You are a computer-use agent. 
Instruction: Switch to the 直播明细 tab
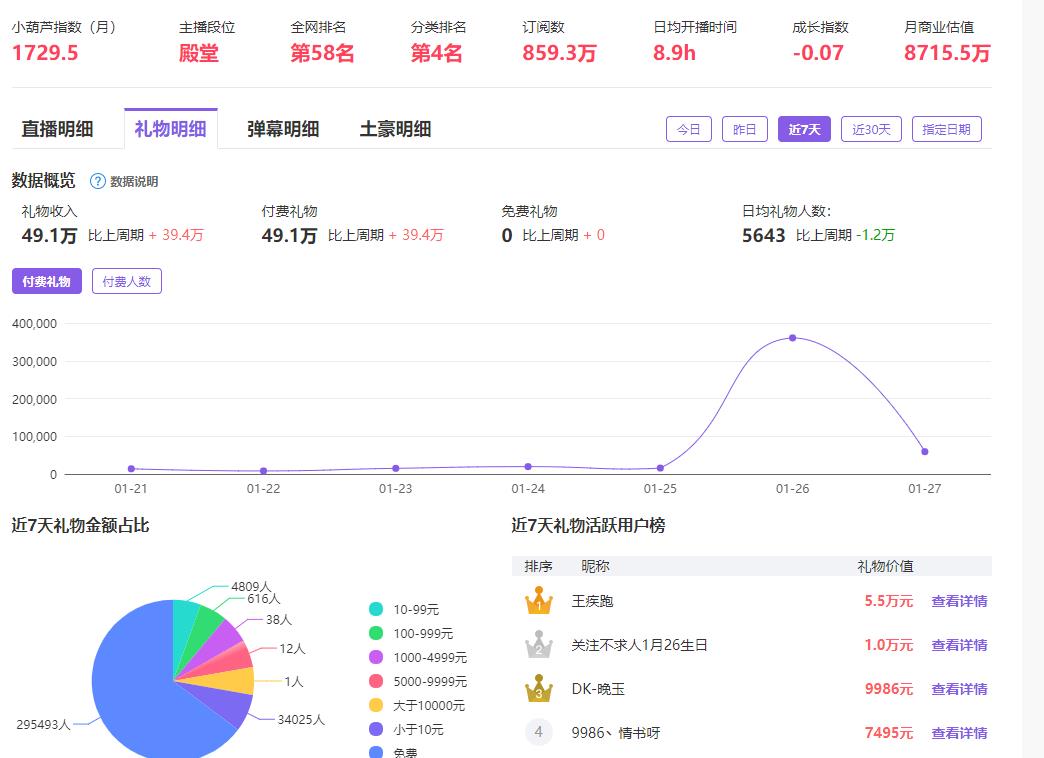coord(57,129)
